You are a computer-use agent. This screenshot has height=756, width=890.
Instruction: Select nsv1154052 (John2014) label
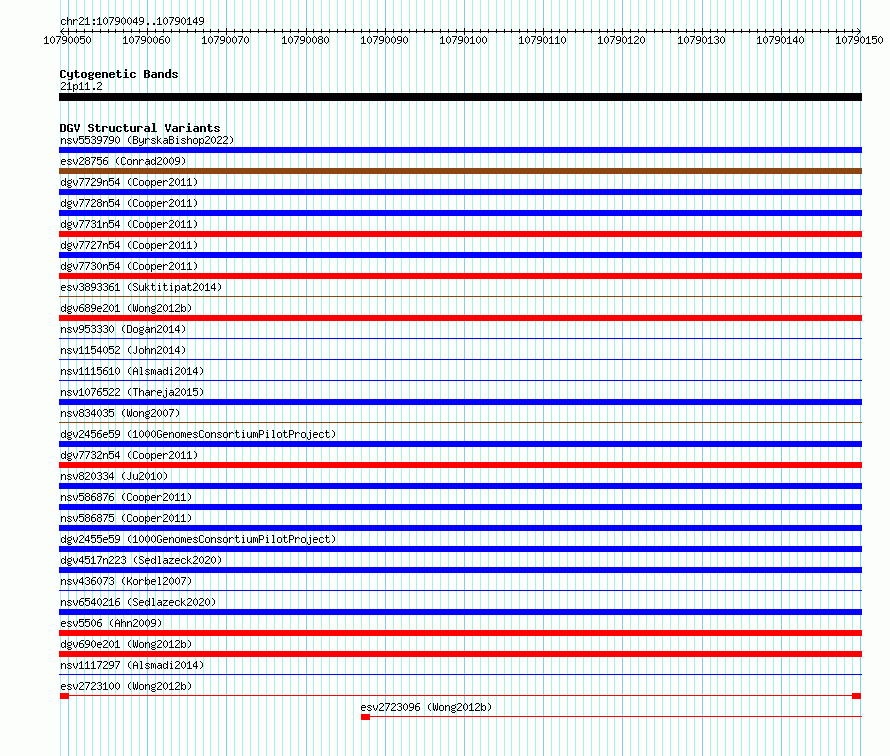pyautogui.click(x=123, y=350)
